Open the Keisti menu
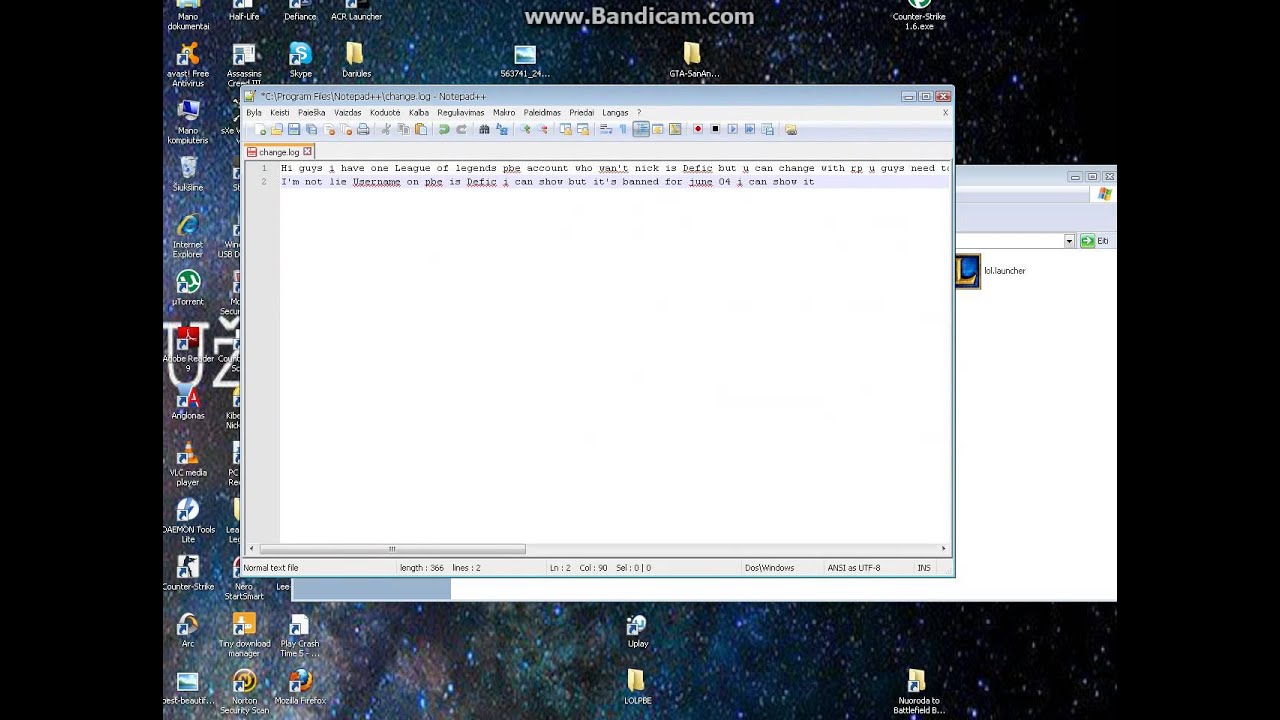The image size is (1280, 720). click(x=280, y=113)
